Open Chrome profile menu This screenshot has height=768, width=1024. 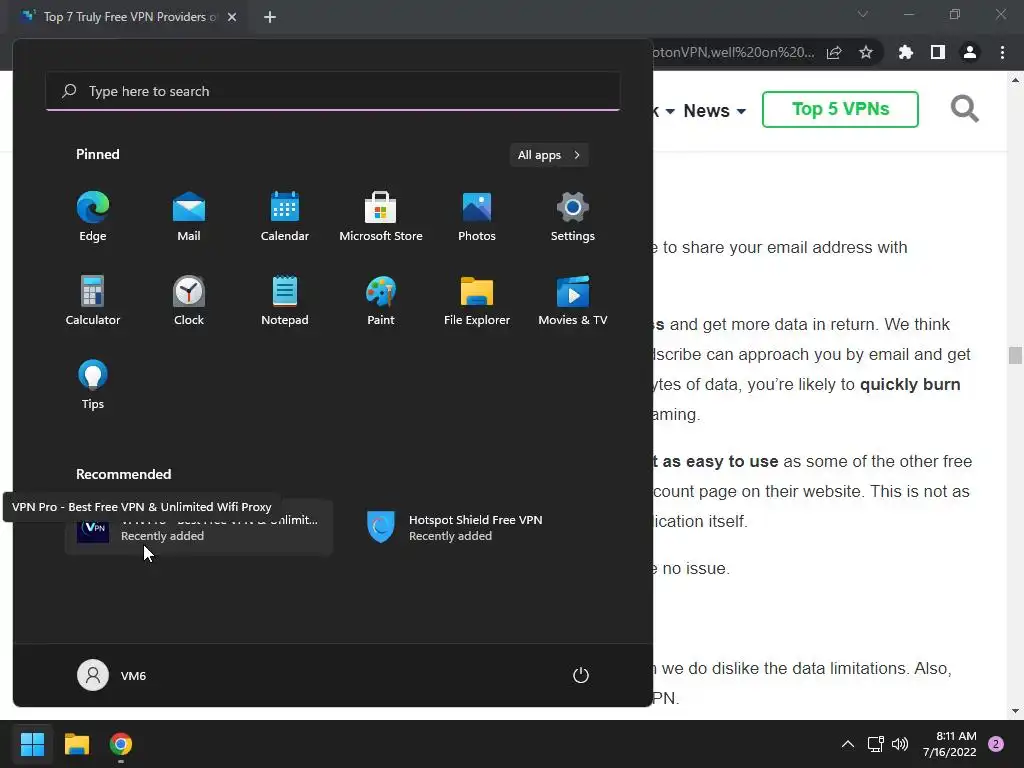(x=970, y=53)
